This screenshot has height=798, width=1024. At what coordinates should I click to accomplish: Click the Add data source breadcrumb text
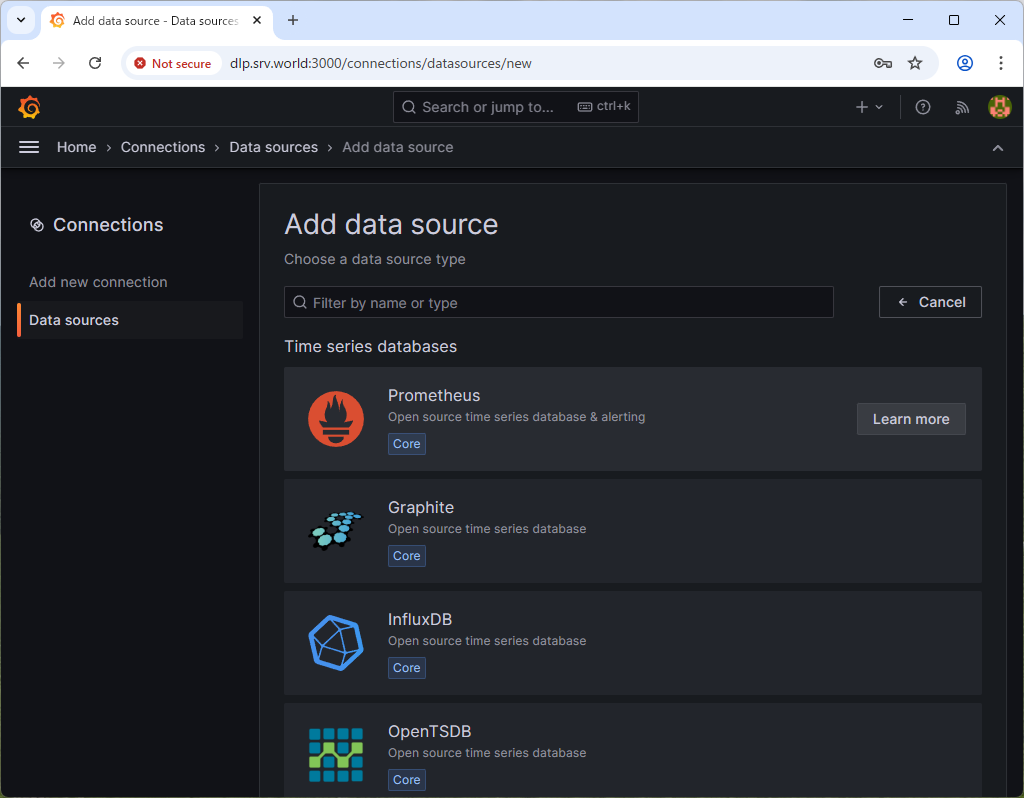(x=398, y=148)
